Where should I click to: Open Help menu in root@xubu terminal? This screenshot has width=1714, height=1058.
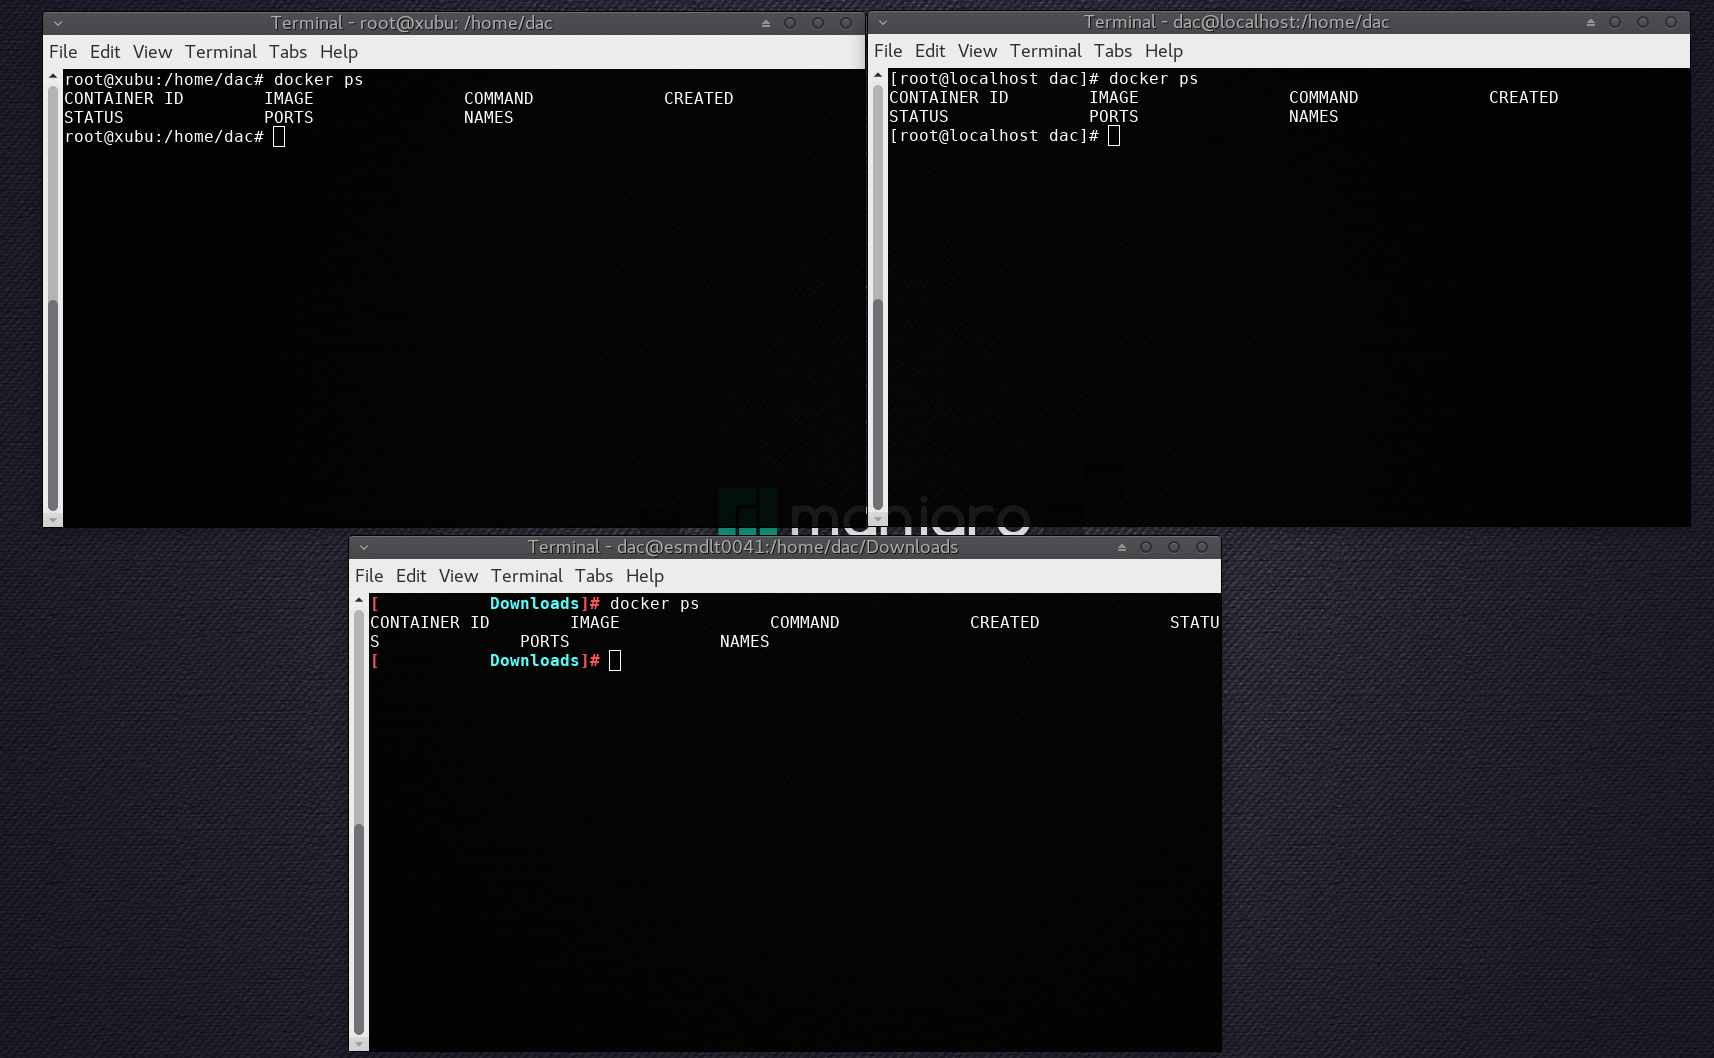(339, 52)
